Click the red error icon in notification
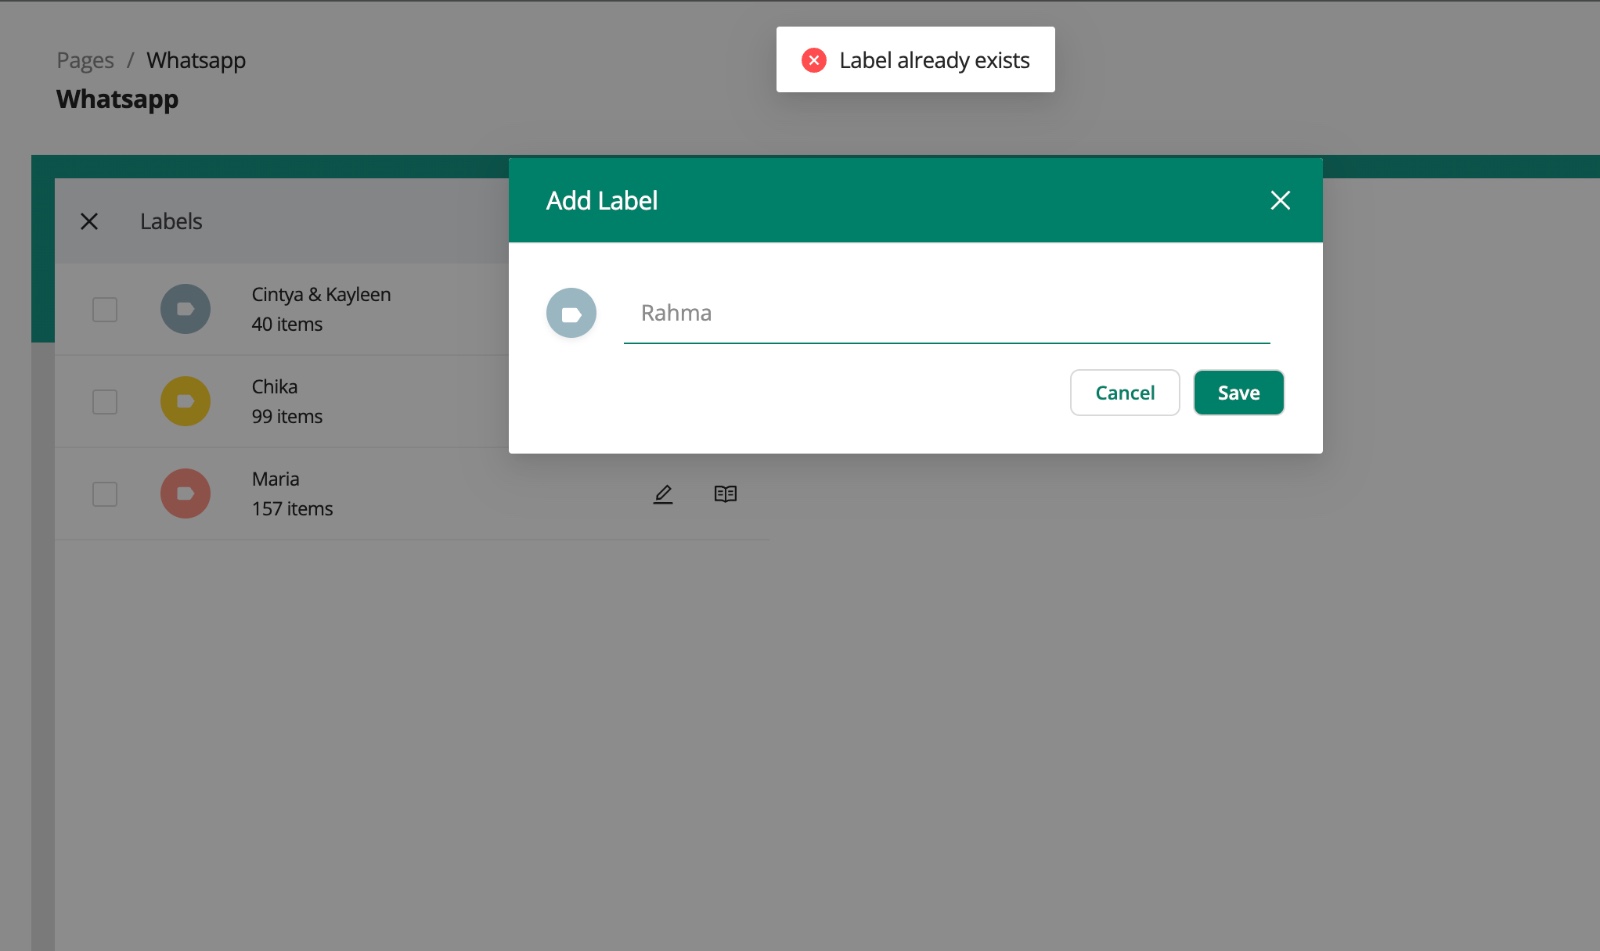 click(x=814, y=60)
